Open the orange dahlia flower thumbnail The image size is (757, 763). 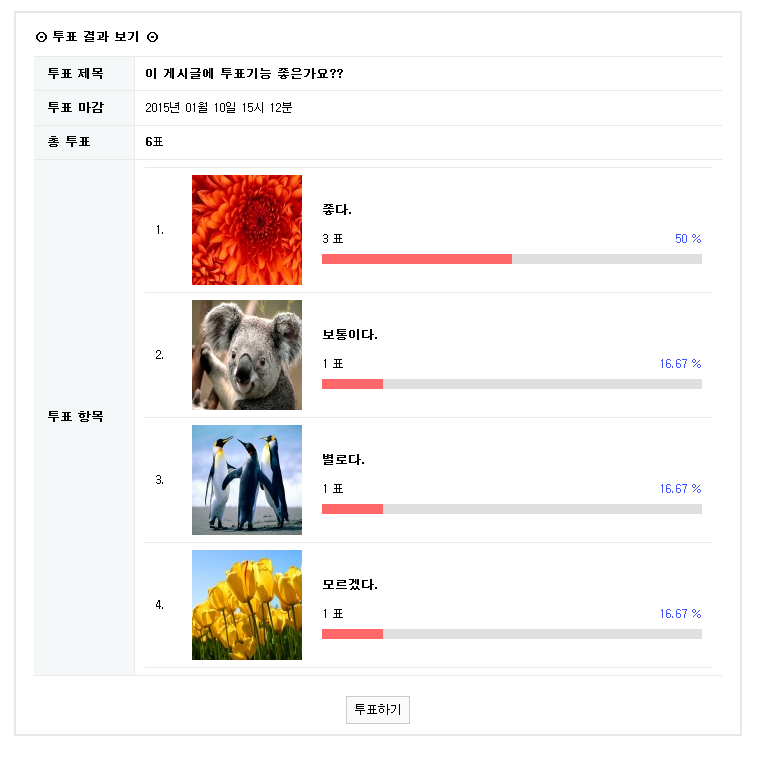[246, 230]
